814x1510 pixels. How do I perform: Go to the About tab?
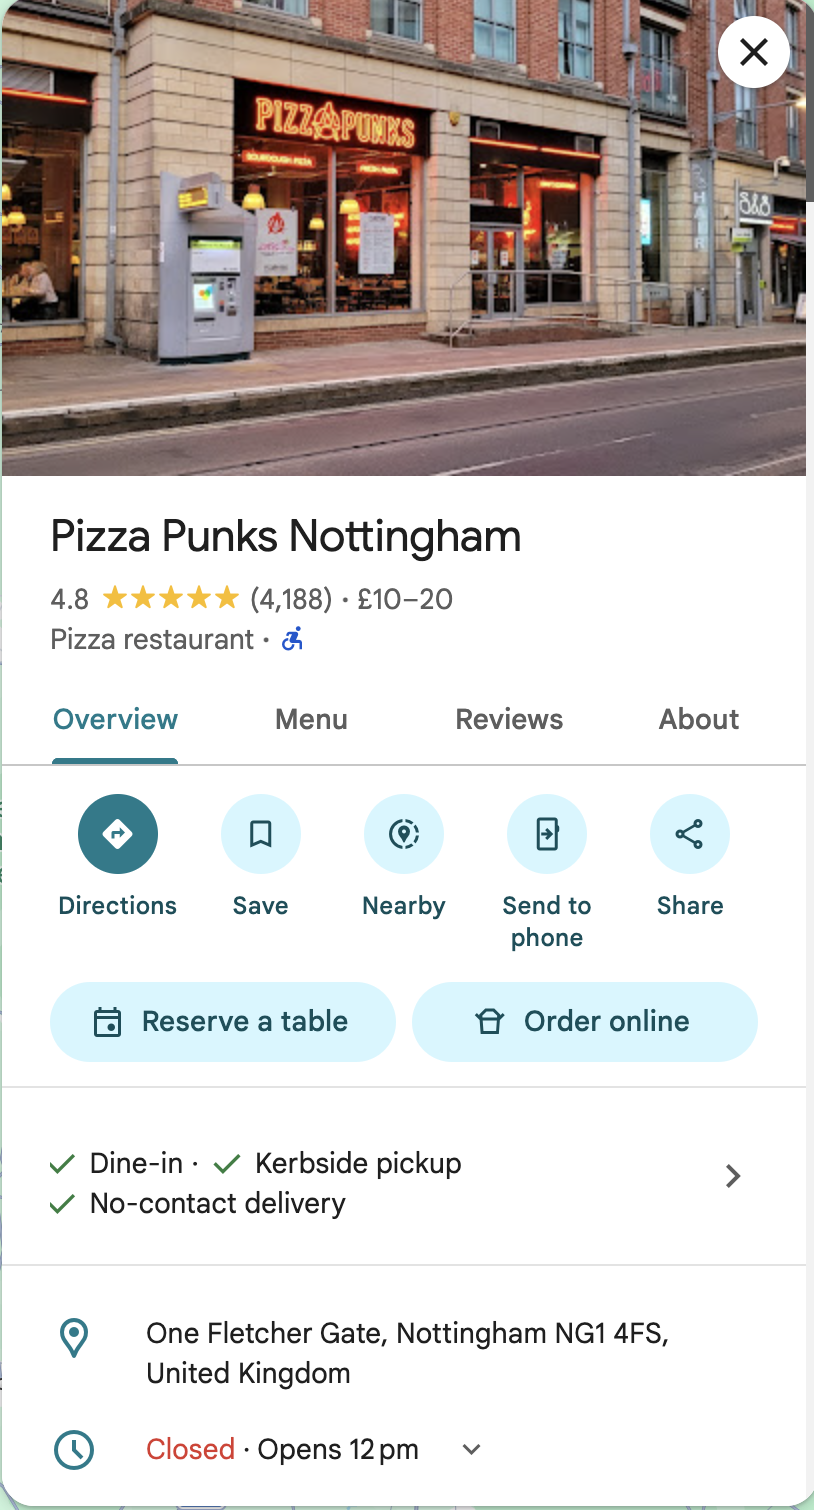[699, 720]
